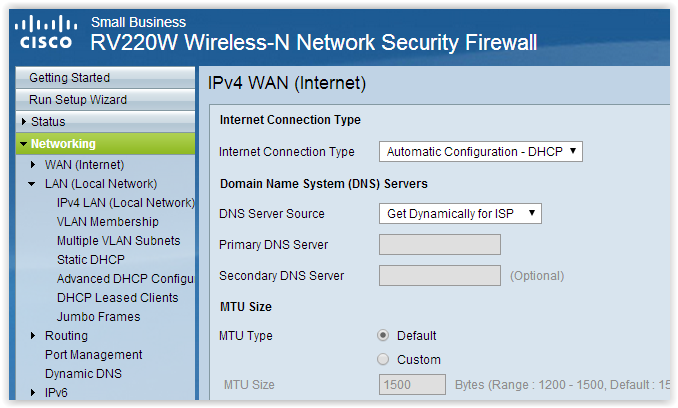Viewport: 678px width, 408px height.
Task: Open Jumbo Frames settings page
Action: 99,317
